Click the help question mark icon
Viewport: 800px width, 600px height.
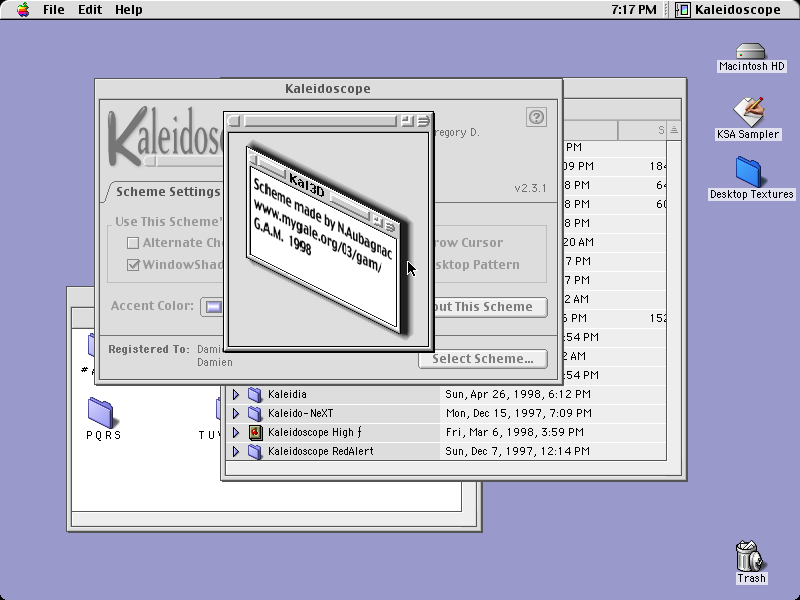(x=536, y=117)
